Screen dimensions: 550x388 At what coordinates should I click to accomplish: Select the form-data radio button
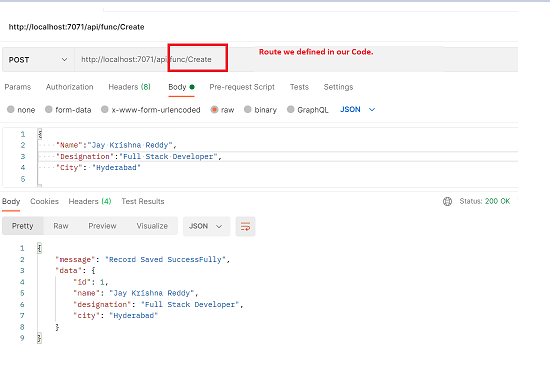49,109
